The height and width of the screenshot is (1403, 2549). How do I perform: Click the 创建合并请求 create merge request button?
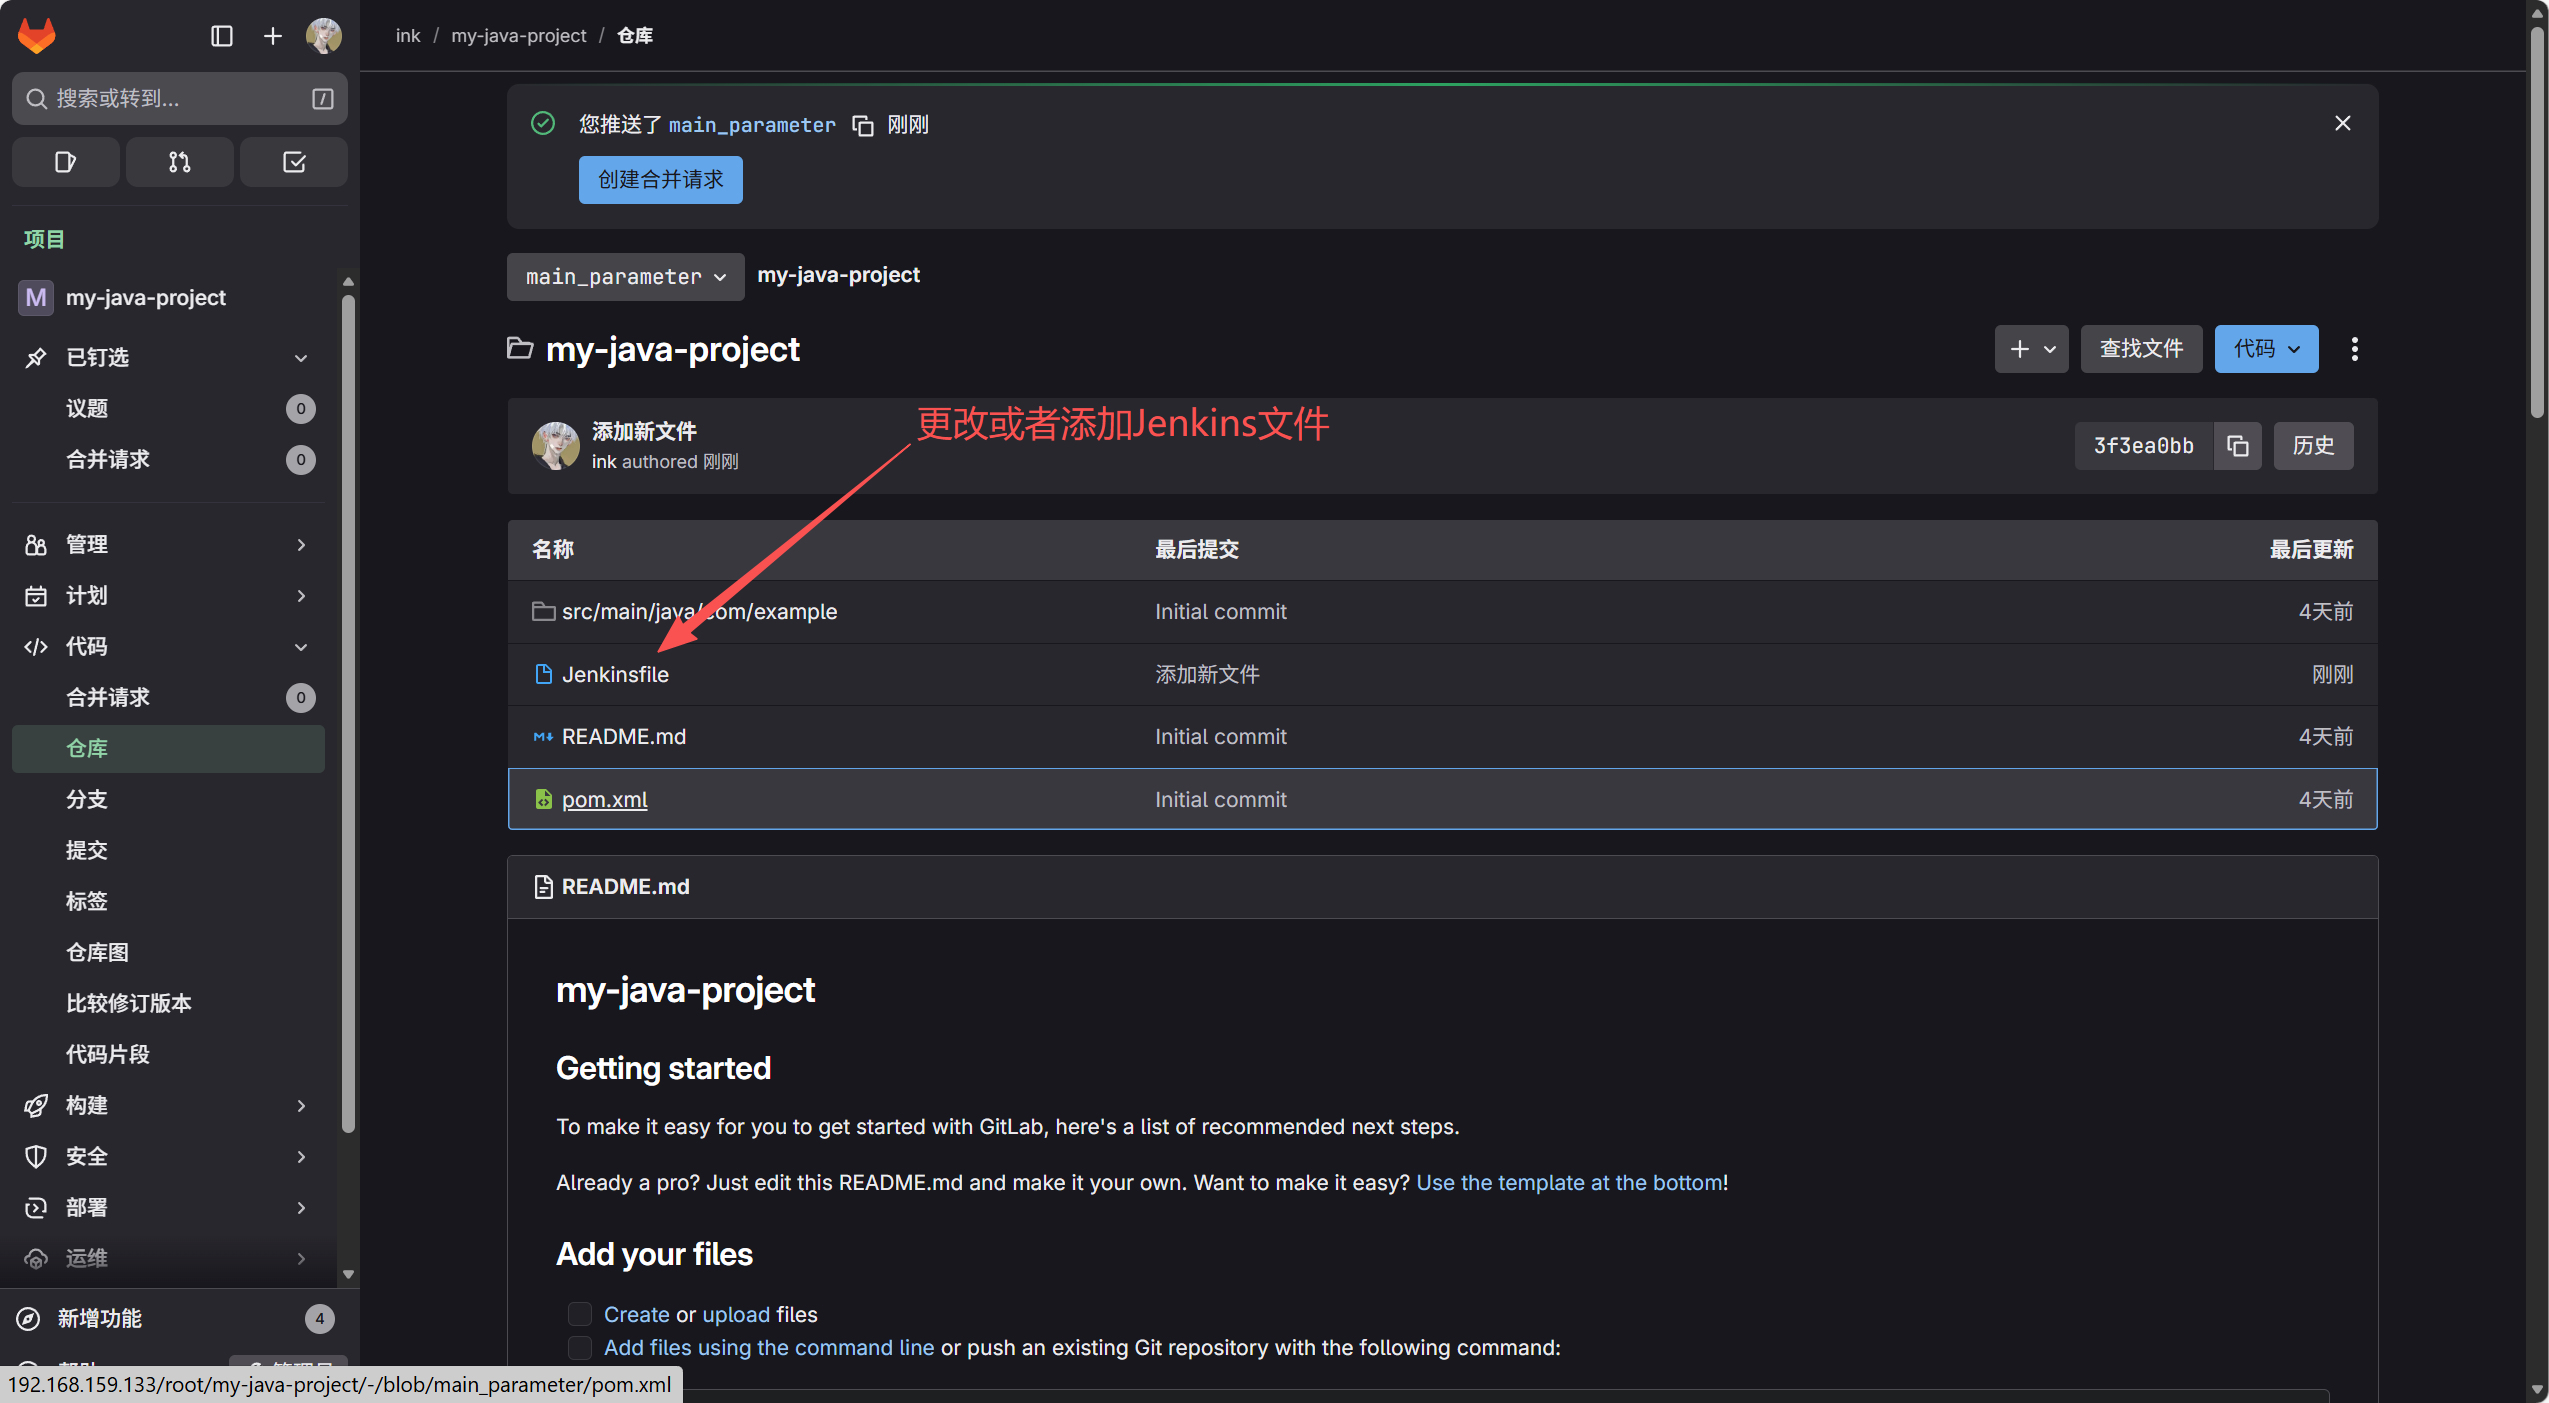point(660,180)
